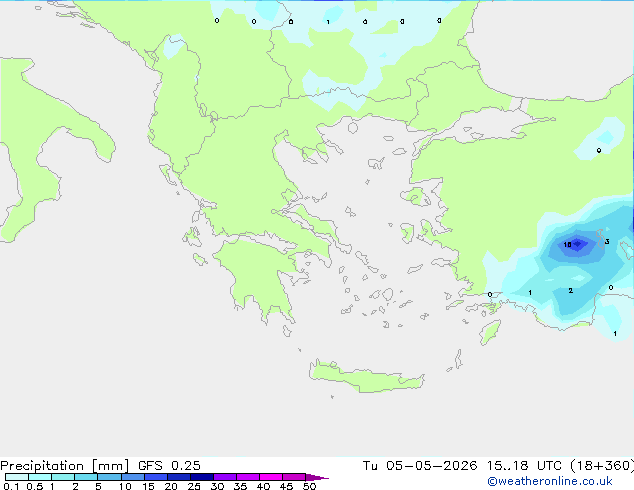634x490 pixels.
Task: Click the 'GFS 0.25' model label
Action: point(169,466)
